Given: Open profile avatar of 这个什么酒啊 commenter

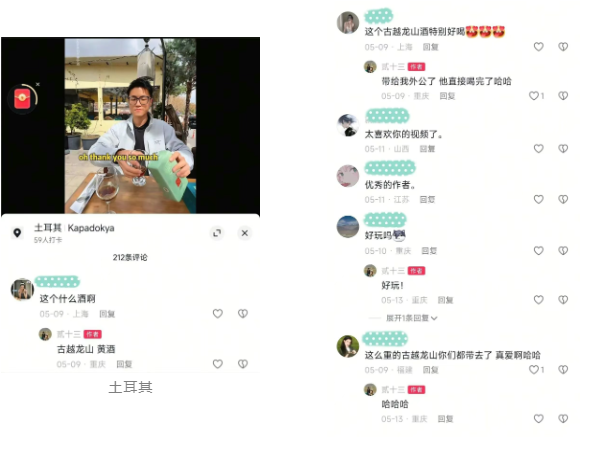Looking at the screenshot, I should 22,289.
